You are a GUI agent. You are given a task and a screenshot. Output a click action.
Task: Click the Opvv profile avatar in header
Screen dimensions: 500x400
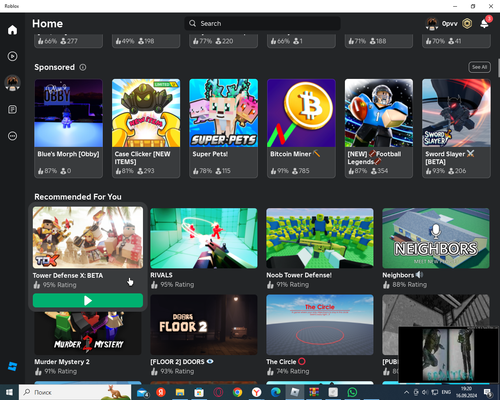(431, 24)
